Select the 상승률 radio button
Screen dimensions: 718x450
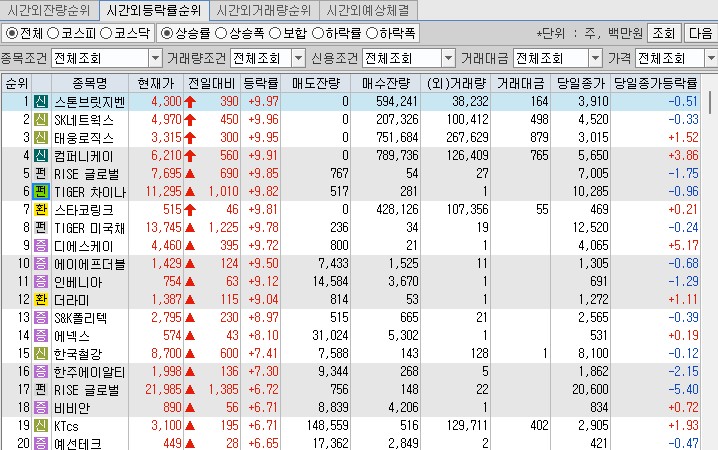click(x=167, y=33)
